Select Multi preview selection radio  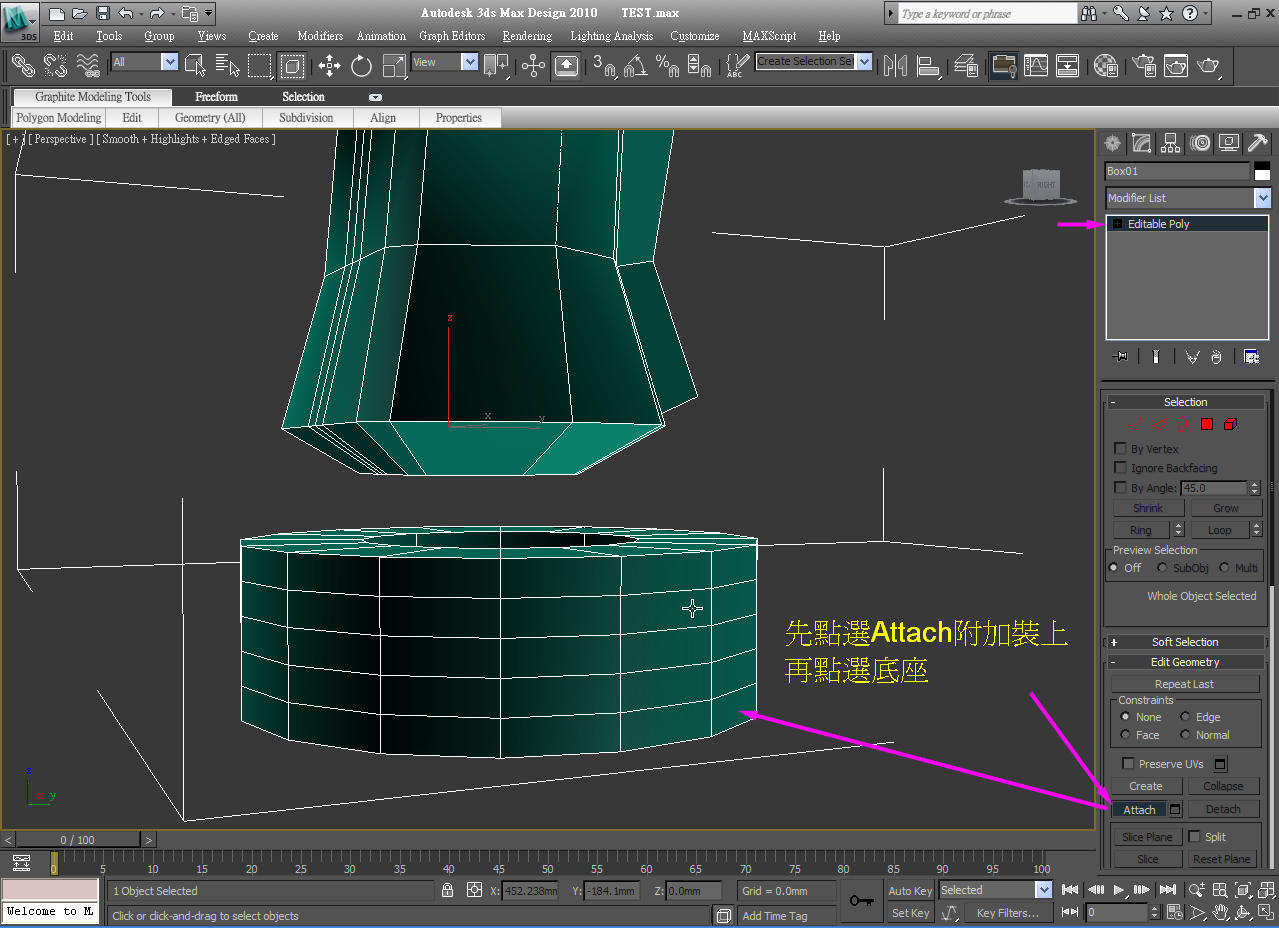(1224, 568)
